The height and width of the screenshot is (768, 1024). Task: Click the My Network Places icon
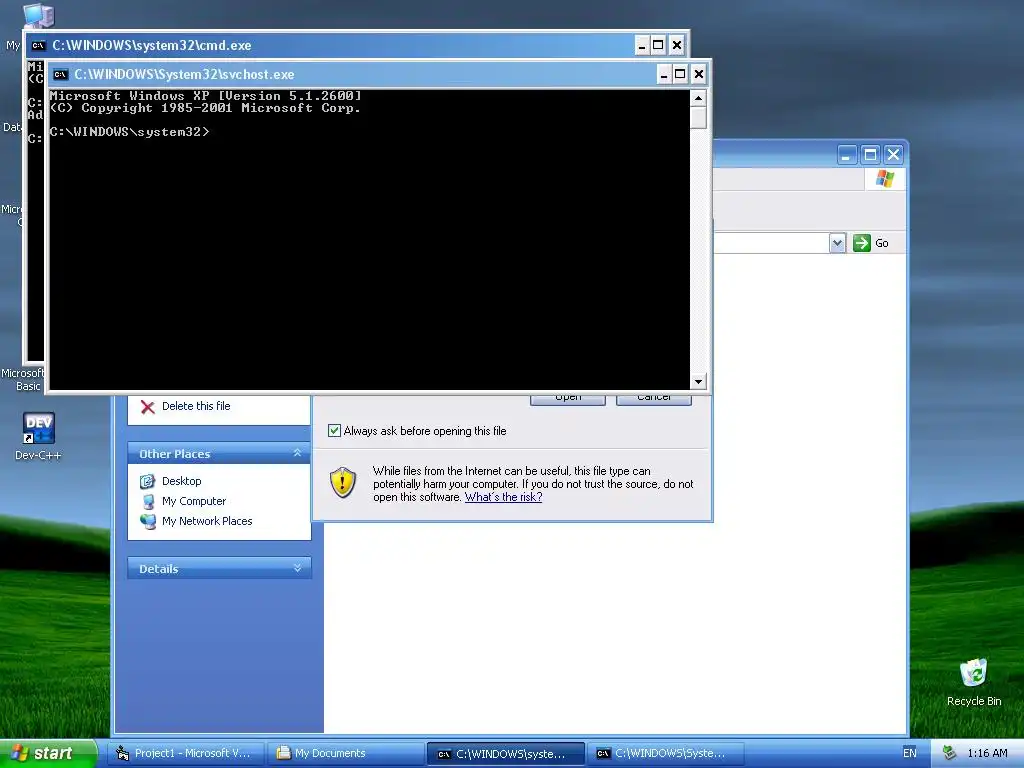click(148, 521)
